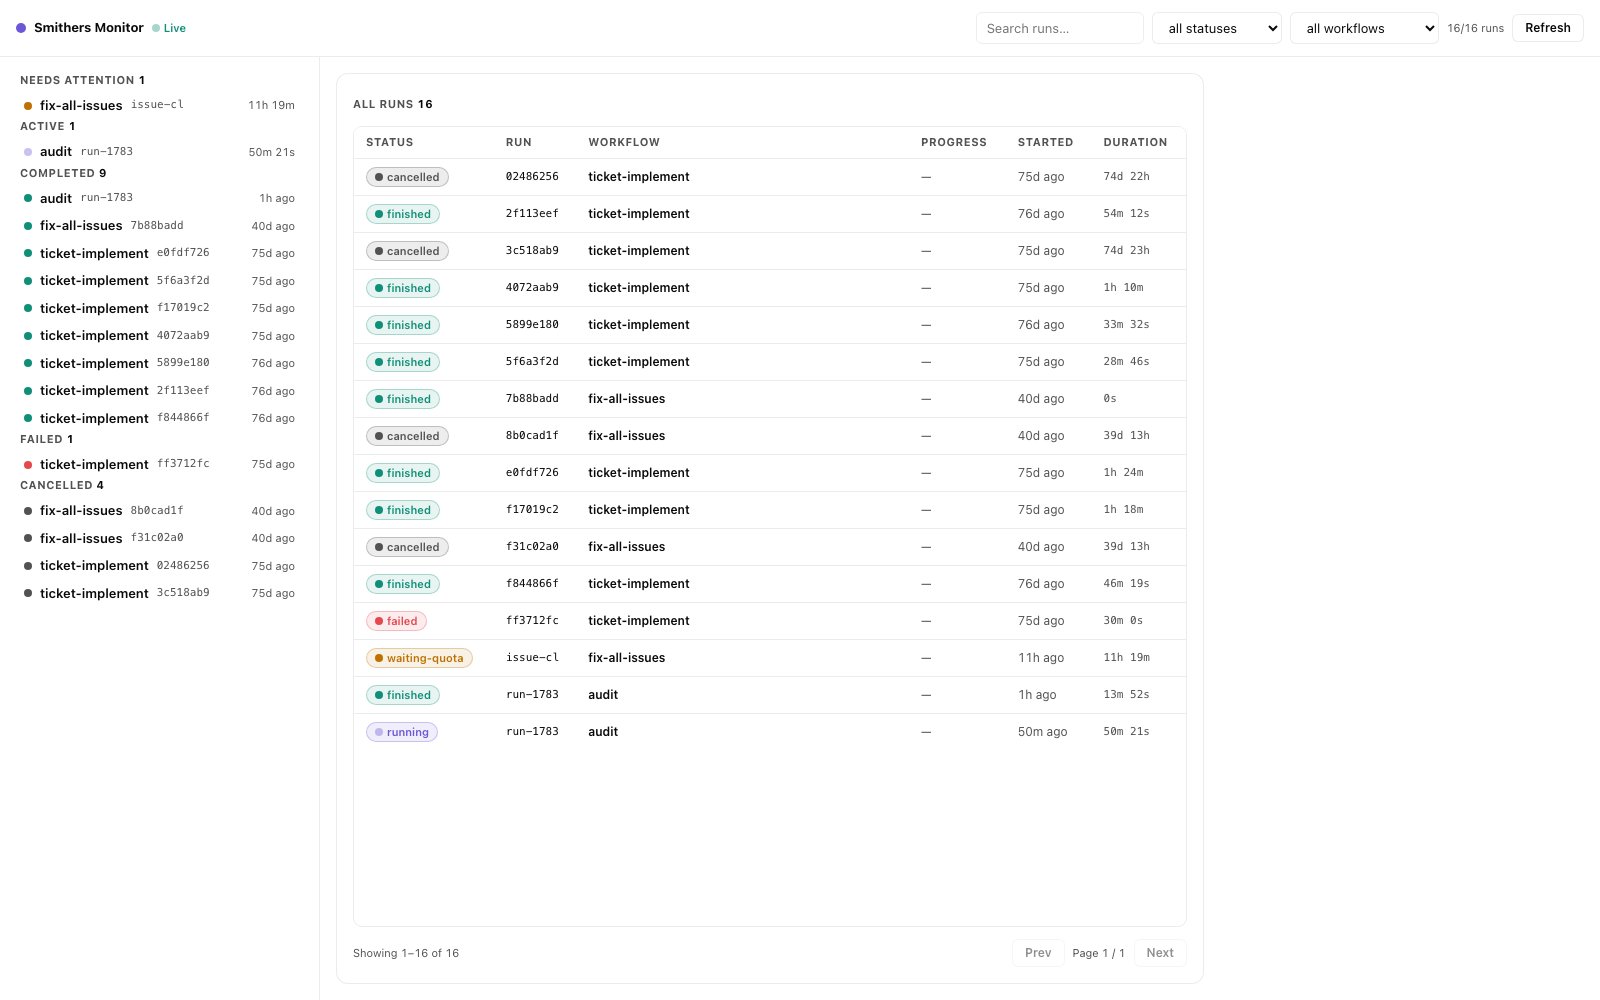Open sidebar cancelled run ticket-implement 3c518ab9
Screen dimensions: 1600x1000
pos(159,593)
